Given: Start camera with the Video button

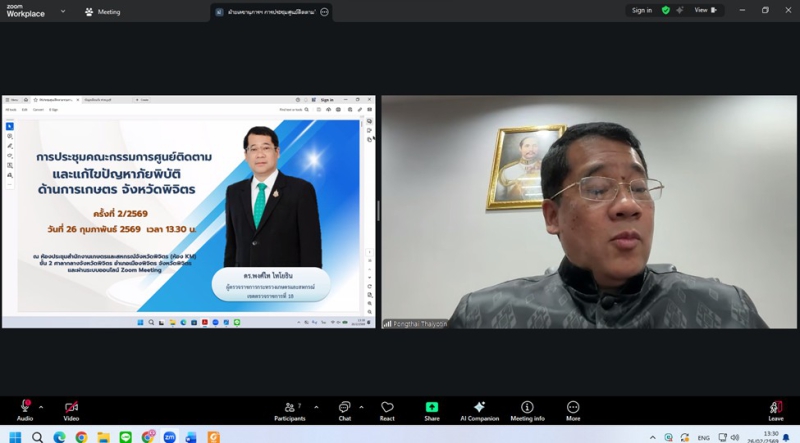Looking at the screenshot, I should click(x=71, y=408).
